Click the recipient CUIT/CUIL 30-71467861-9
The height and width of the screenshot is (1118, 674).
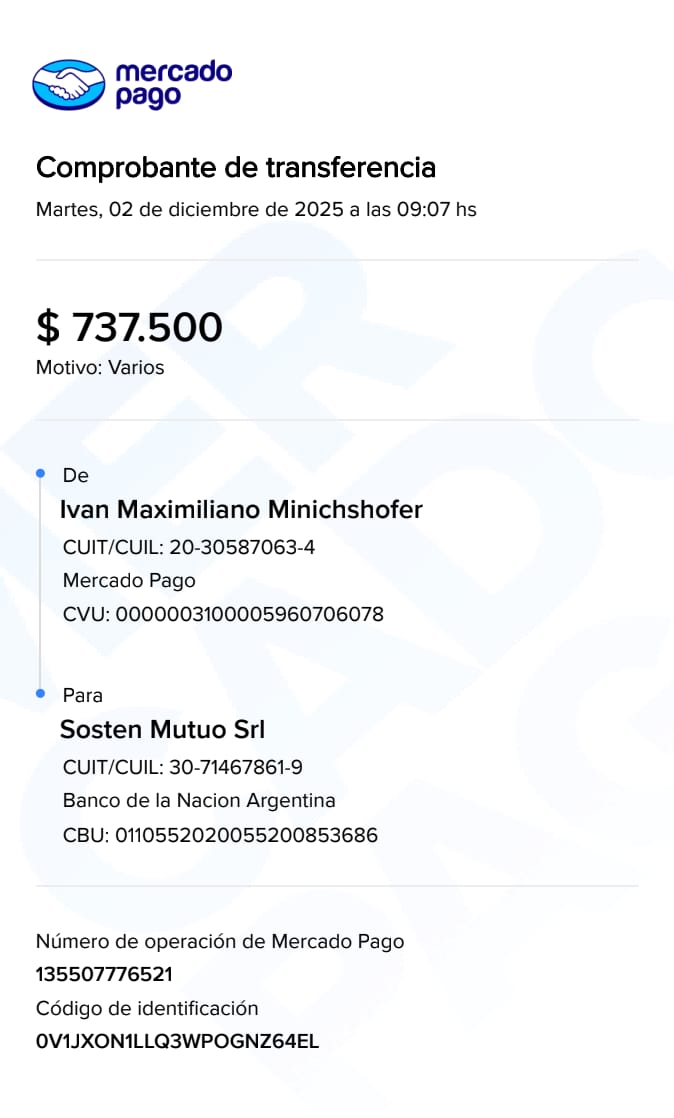[x=183, y=767]
